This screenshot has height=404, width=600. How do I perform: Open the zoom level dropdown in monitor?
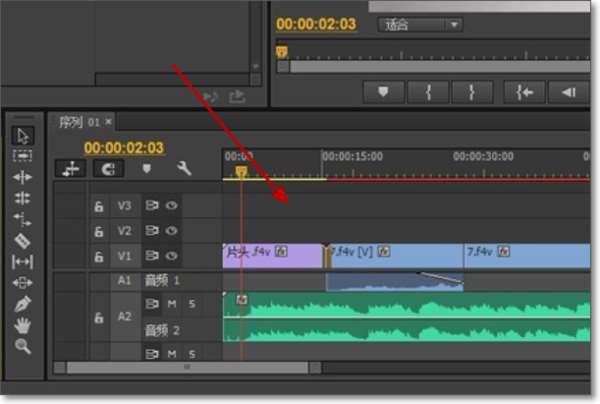tap(420, 25)
